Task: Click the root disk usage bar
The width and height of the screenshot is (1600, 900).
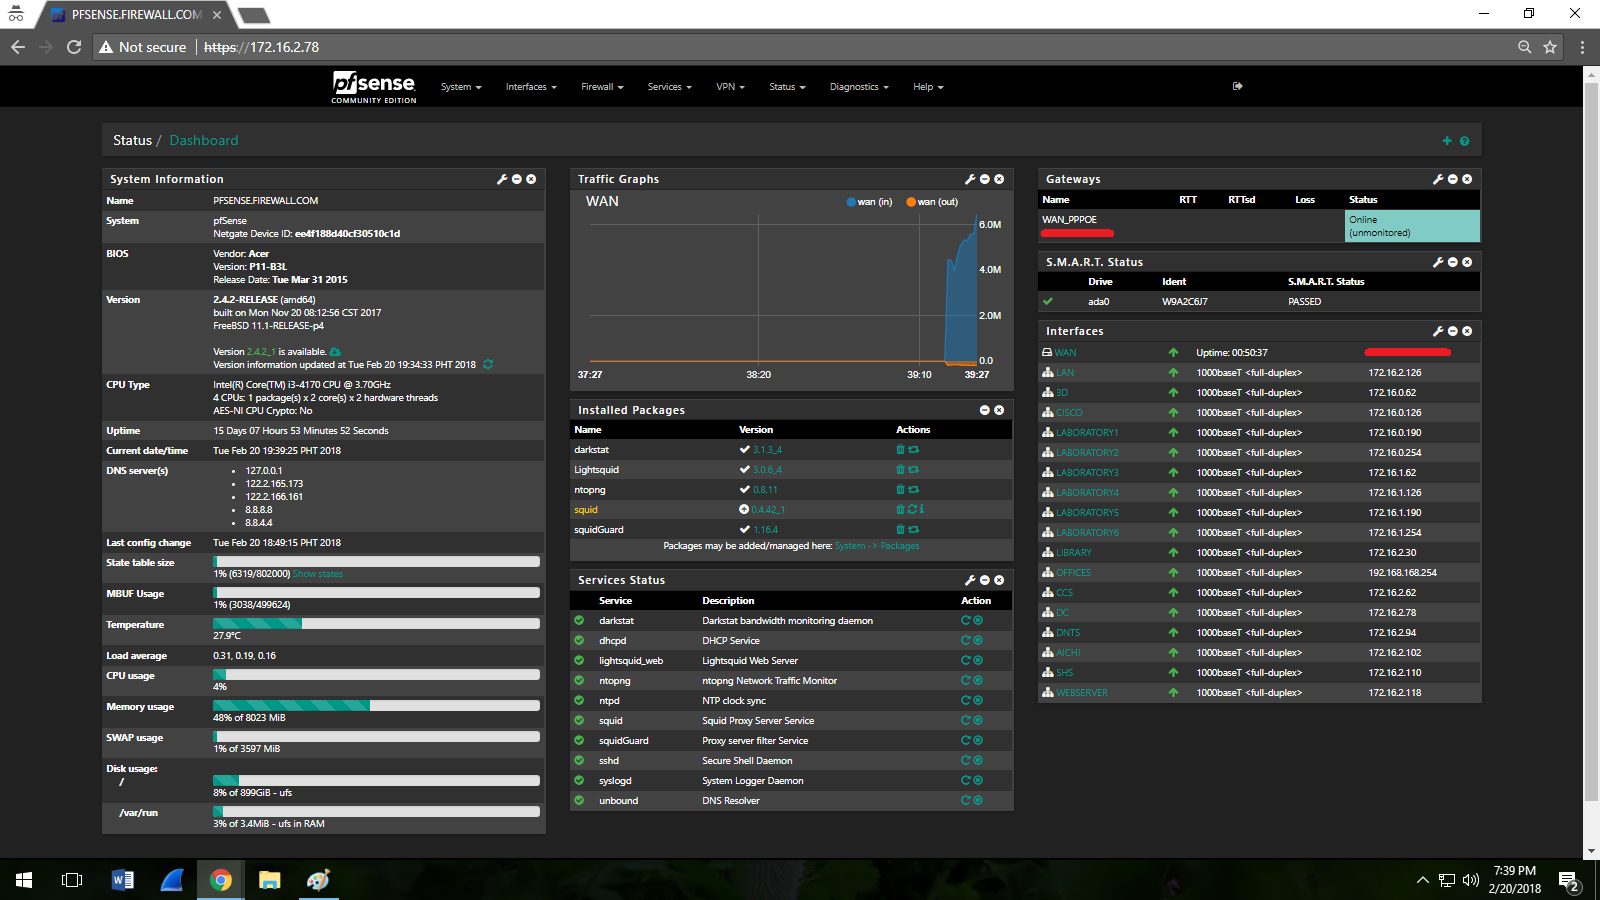Action: (x=376, y=781)
